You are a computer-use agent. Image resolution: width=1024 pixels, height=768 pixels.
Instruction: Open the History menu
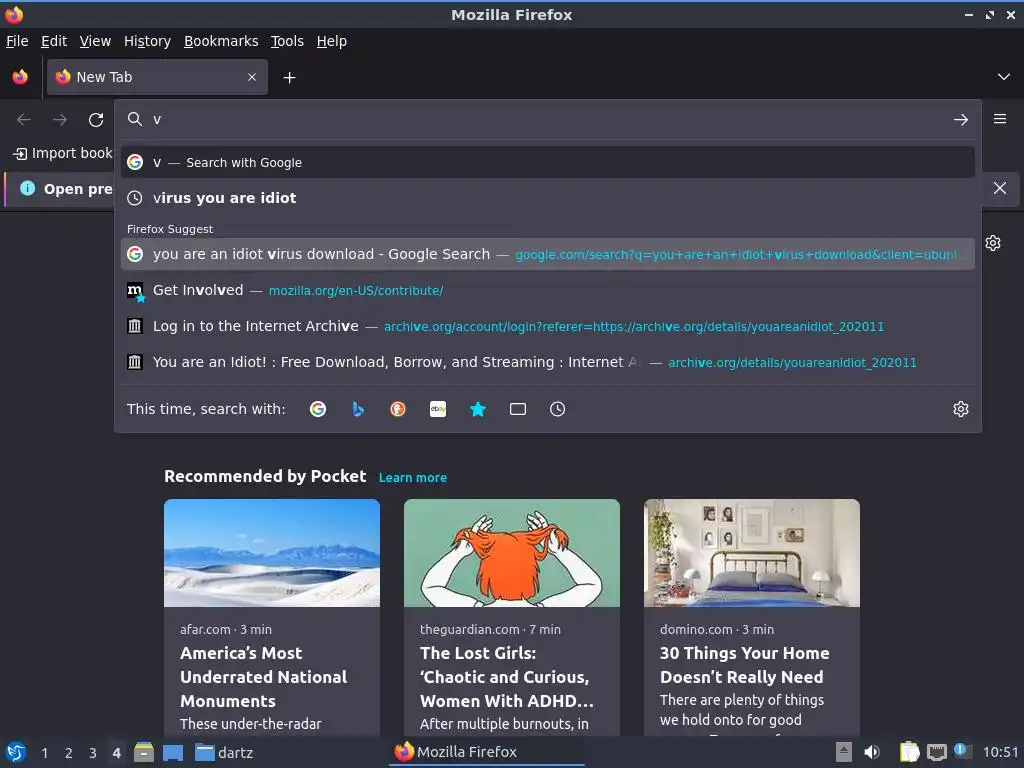pos(148,41)
